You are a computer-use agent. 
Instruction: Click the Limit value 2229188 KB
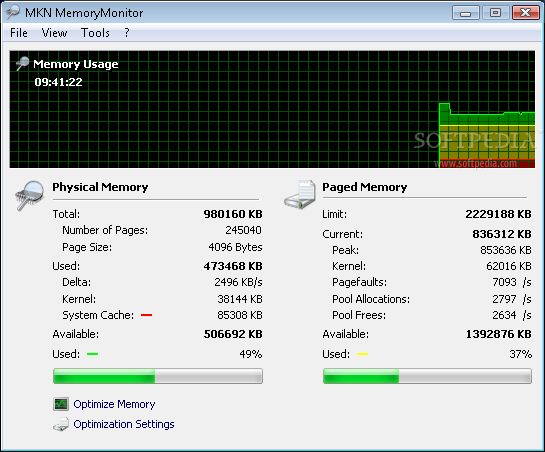click(x=498, y=214)
